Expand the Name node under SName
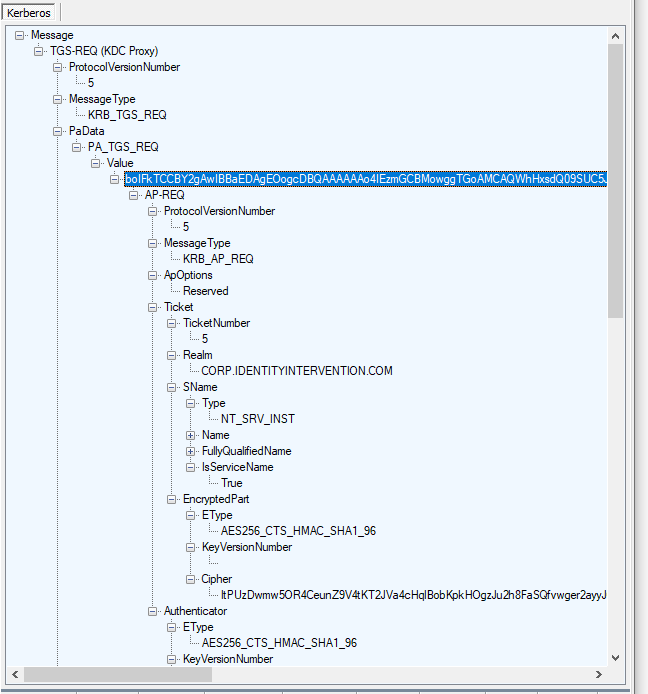Screen dimensions: 648x694 tap(191, 435)
